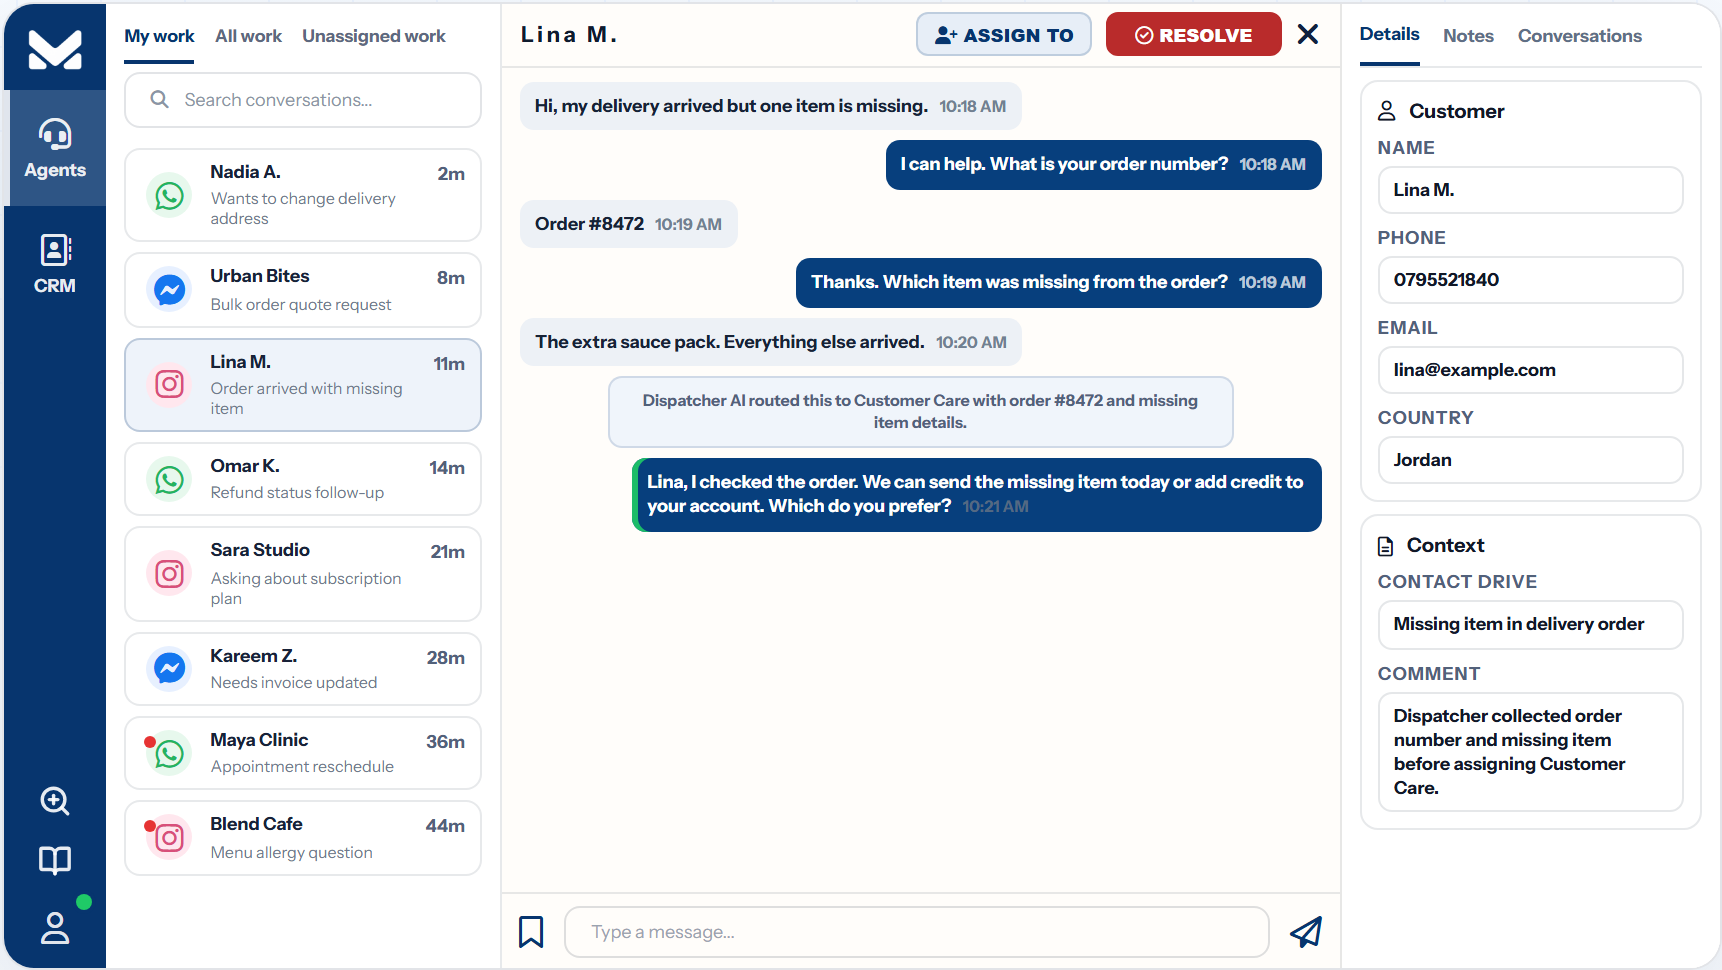Open the user profile icon

[x=55, y=927]
